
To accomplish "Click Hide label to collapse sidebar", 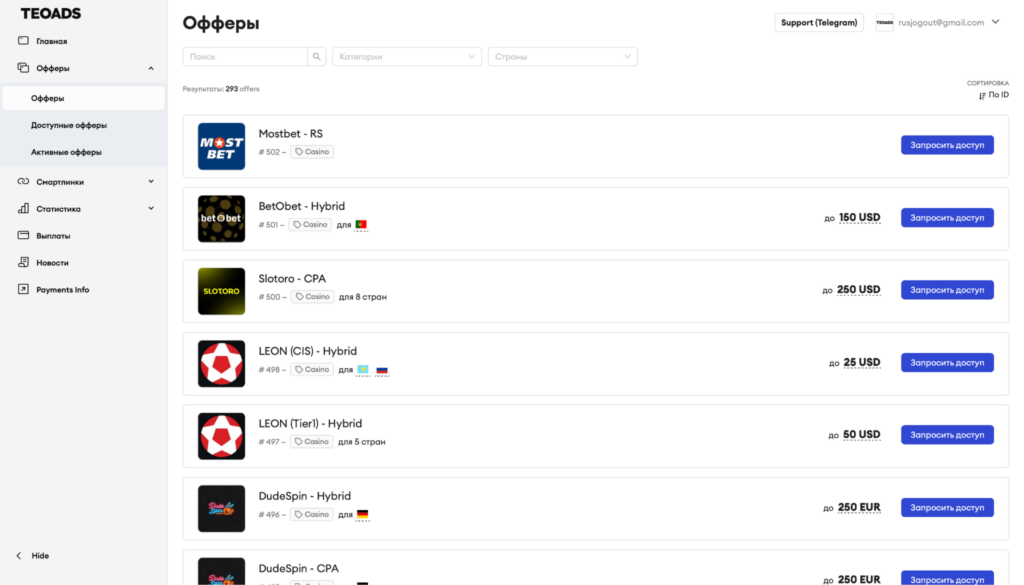I will click(40, 556).
